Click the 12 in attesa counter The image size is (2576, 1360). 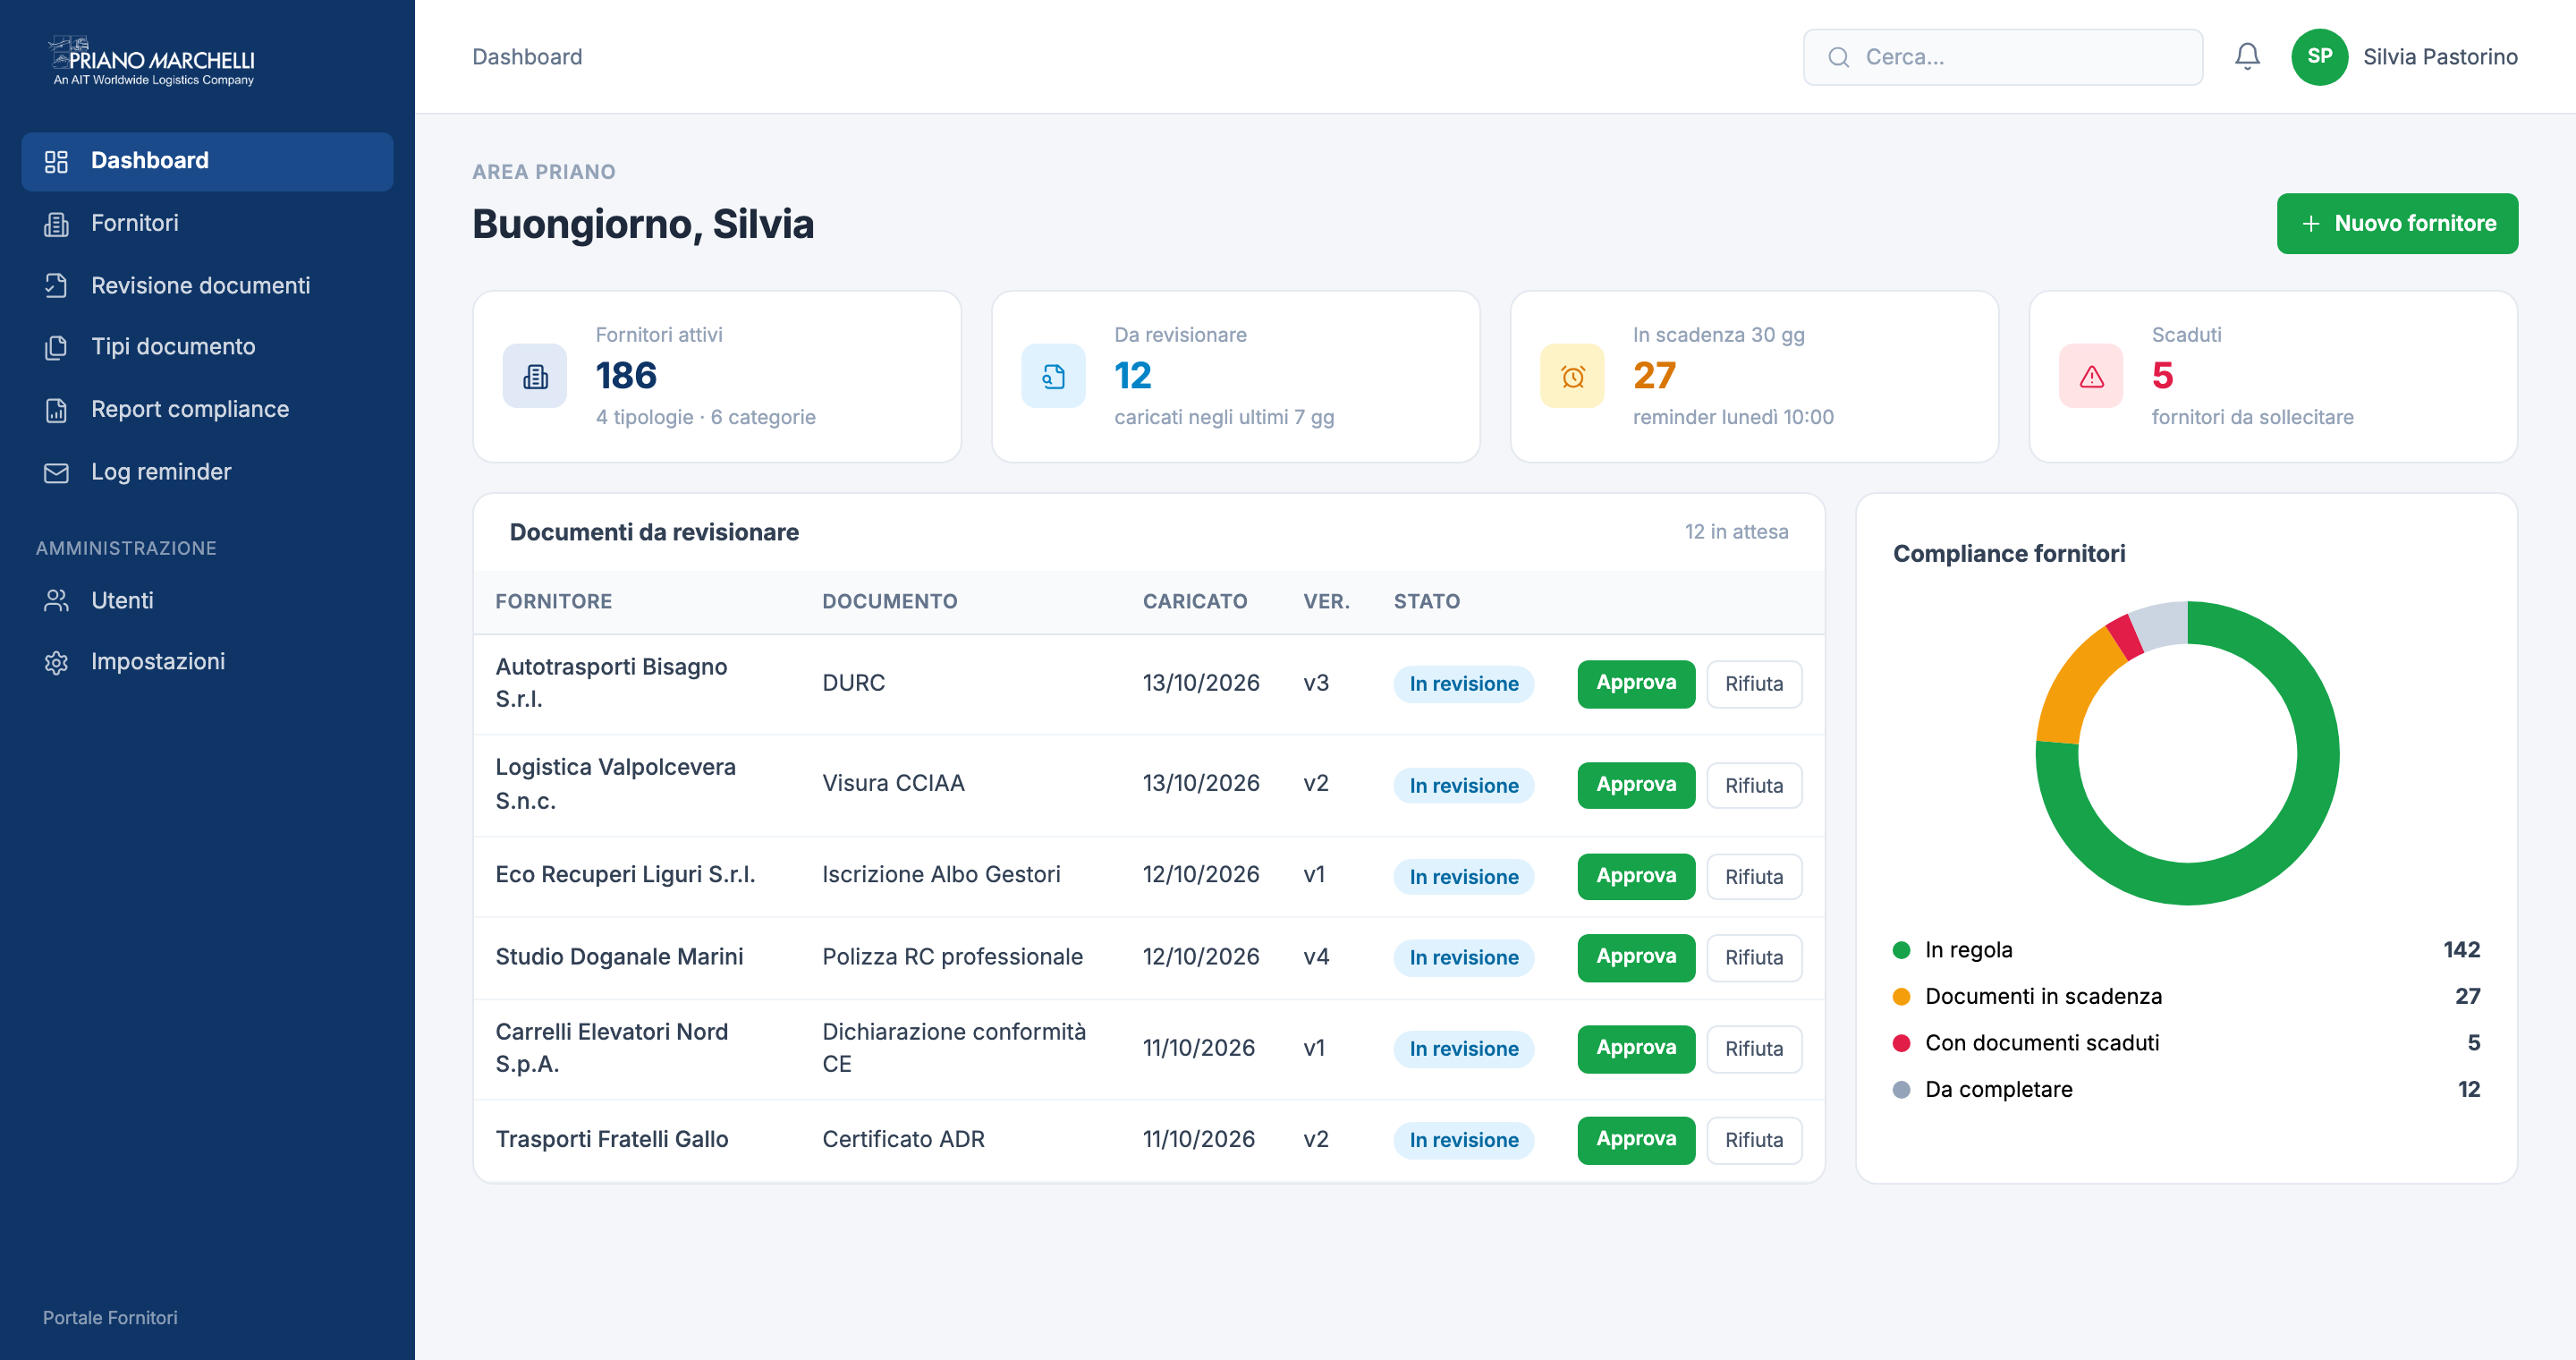point(1736,532)
